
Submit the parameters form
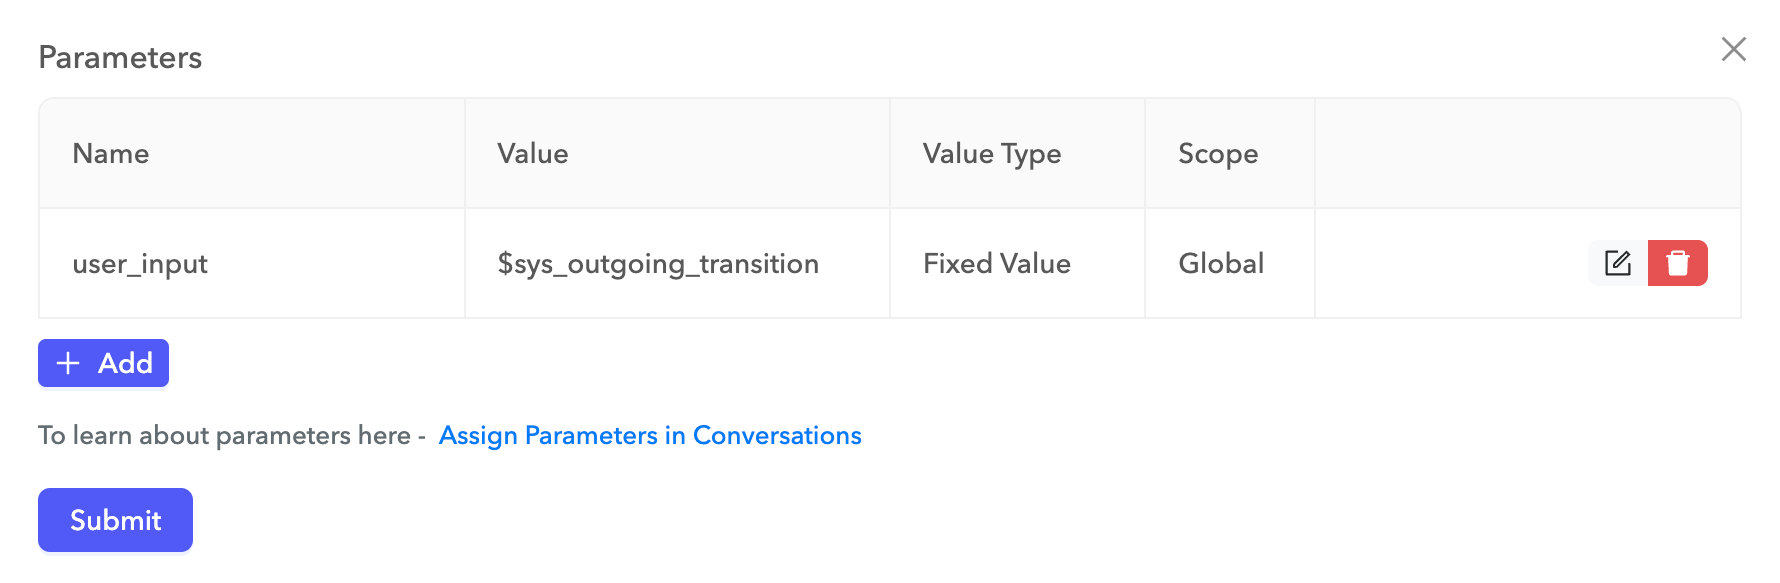pyautogui.click(x=114, y=519)
